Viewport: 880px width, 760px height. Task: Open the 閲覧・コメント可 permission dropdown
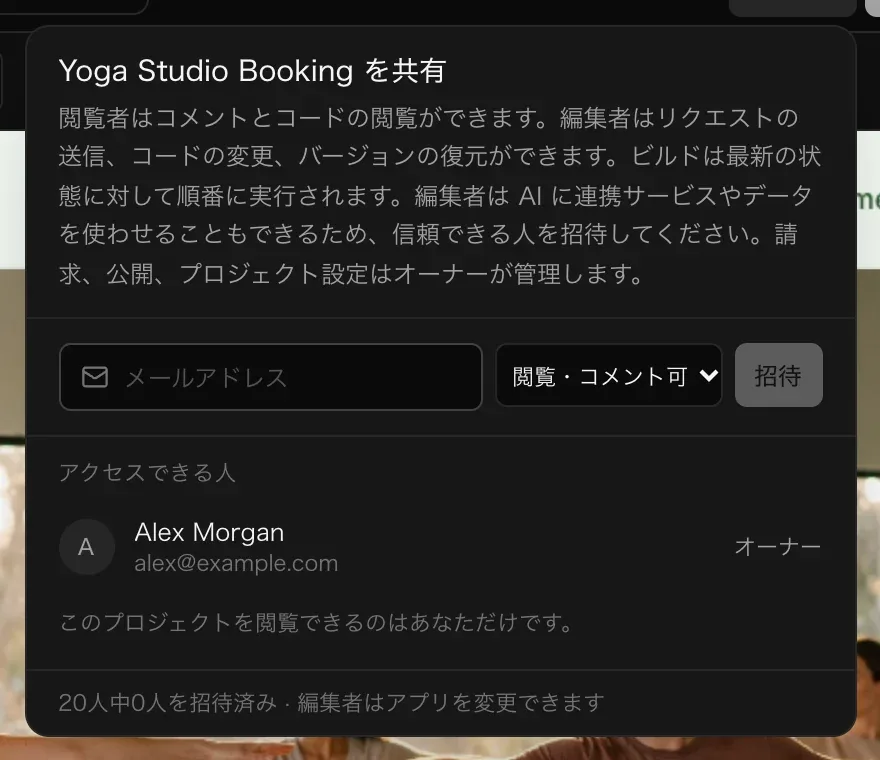tap(609, 376)
